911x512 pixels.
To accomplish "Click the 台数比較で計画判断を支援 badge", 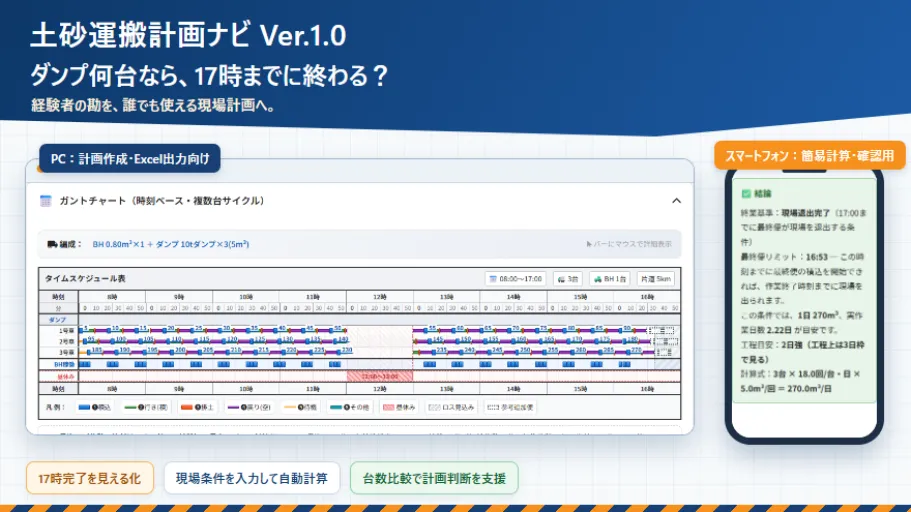I will click(434, 478).
